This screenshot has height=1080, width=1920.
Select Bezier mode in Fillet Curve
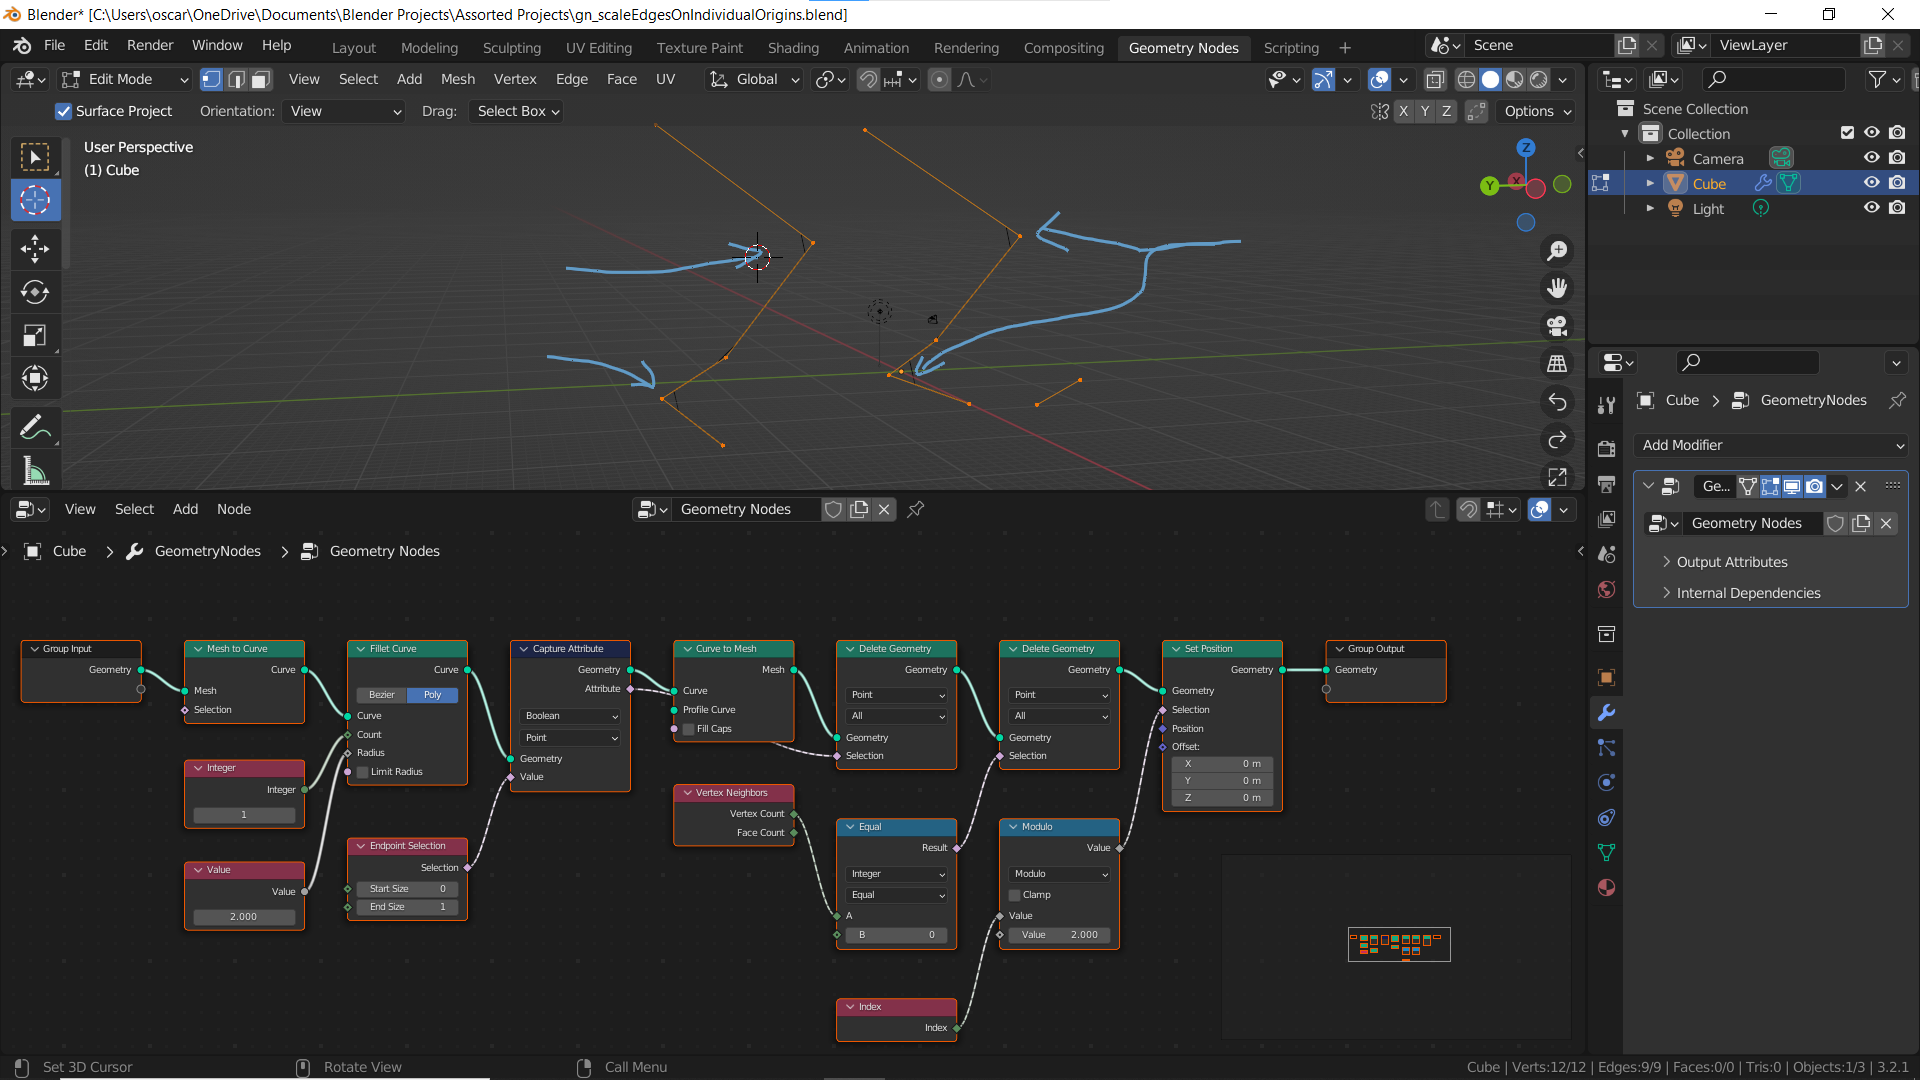[x=382, y=695]
